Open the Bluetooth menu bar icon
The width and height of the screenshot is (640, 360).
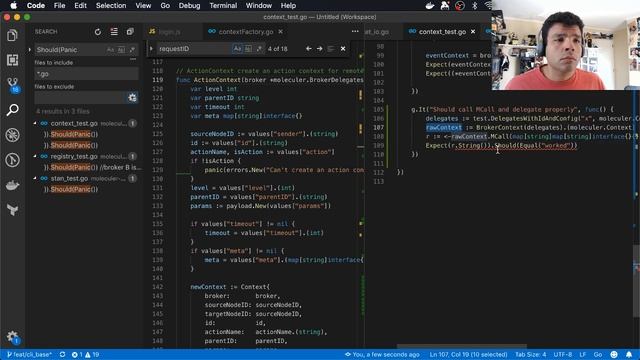[474, 6]
